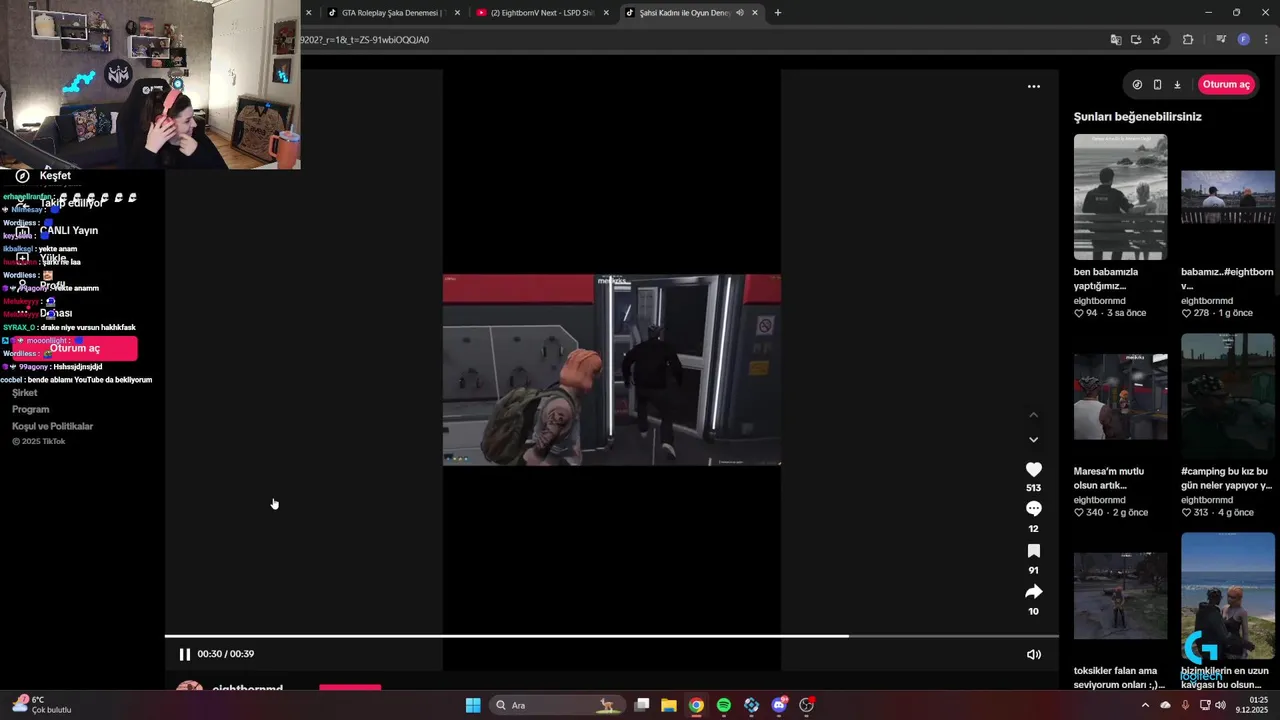Open Discord from the taskbar
This screenshot has height=720, width=1280.
[x=779, y=705]
